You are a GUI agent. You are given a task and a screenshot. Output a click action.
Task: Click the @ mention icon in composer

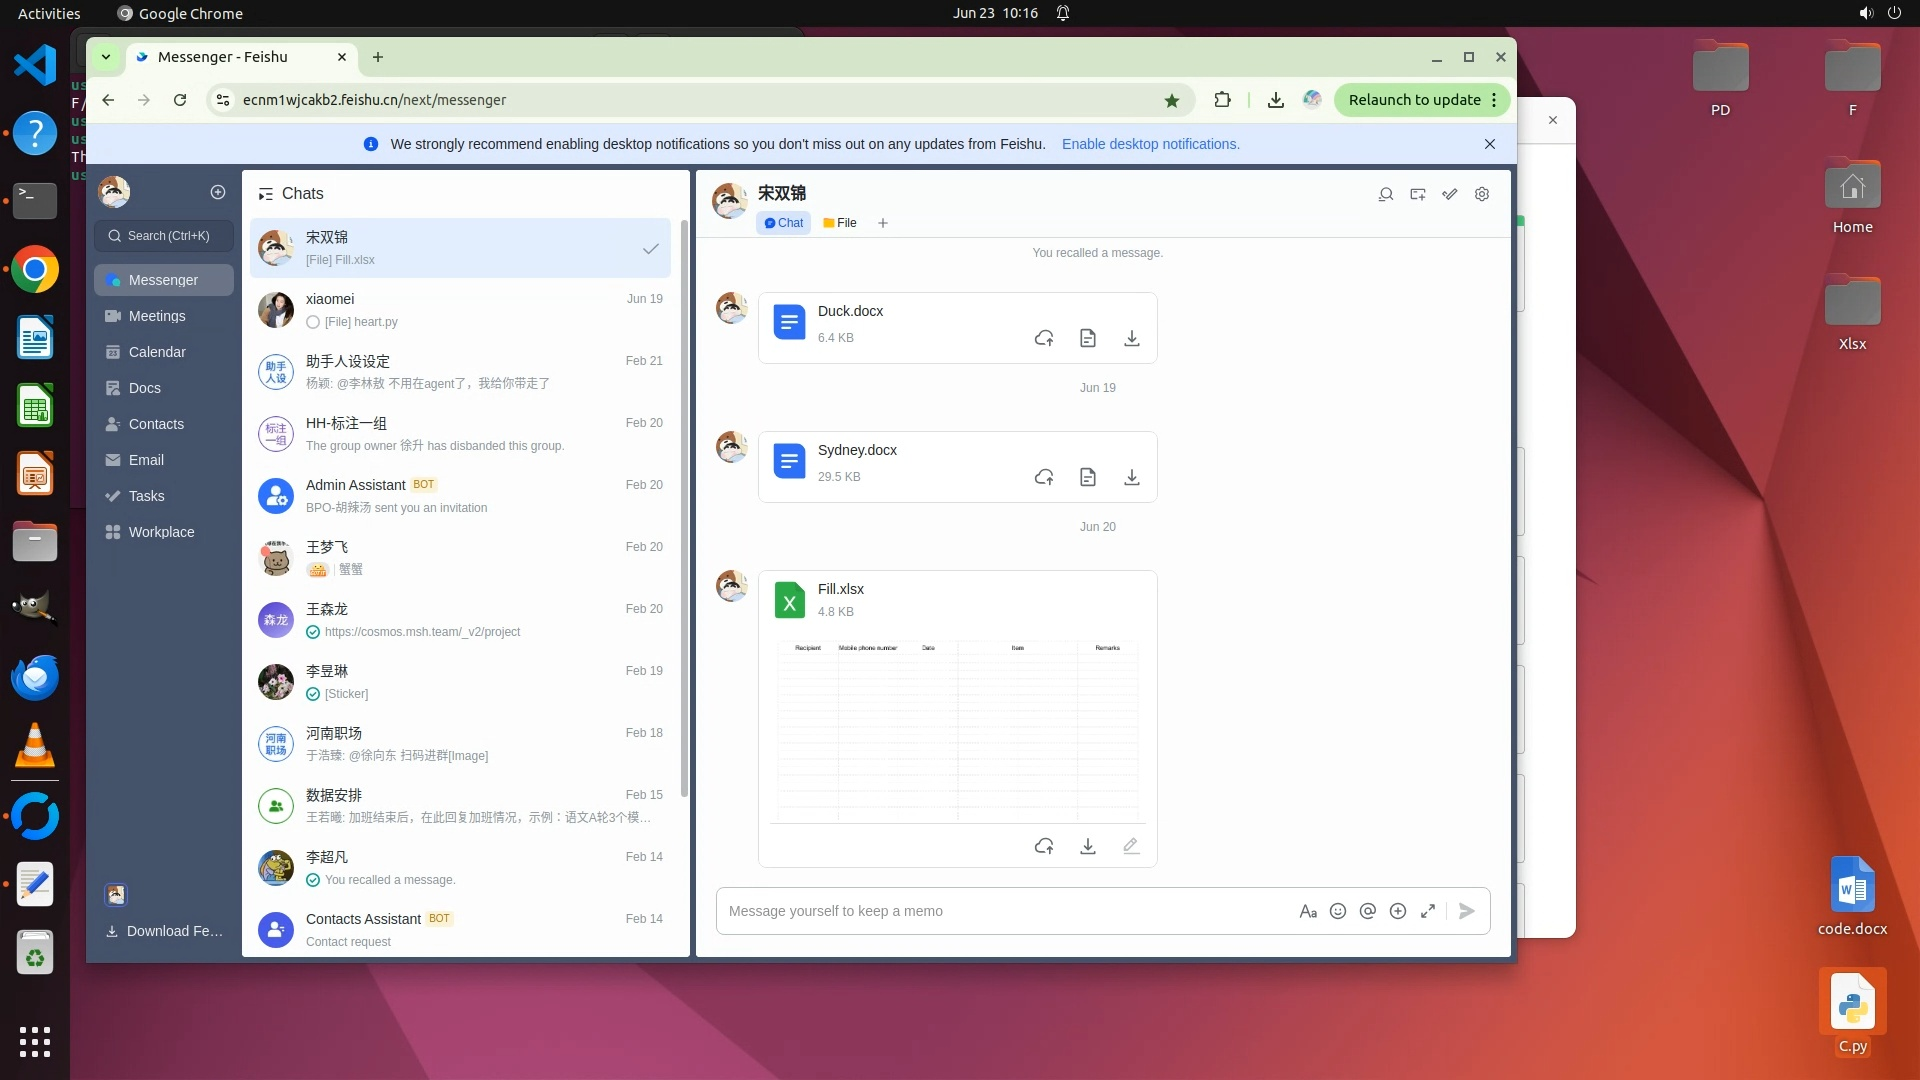(x=1368, y=911)
